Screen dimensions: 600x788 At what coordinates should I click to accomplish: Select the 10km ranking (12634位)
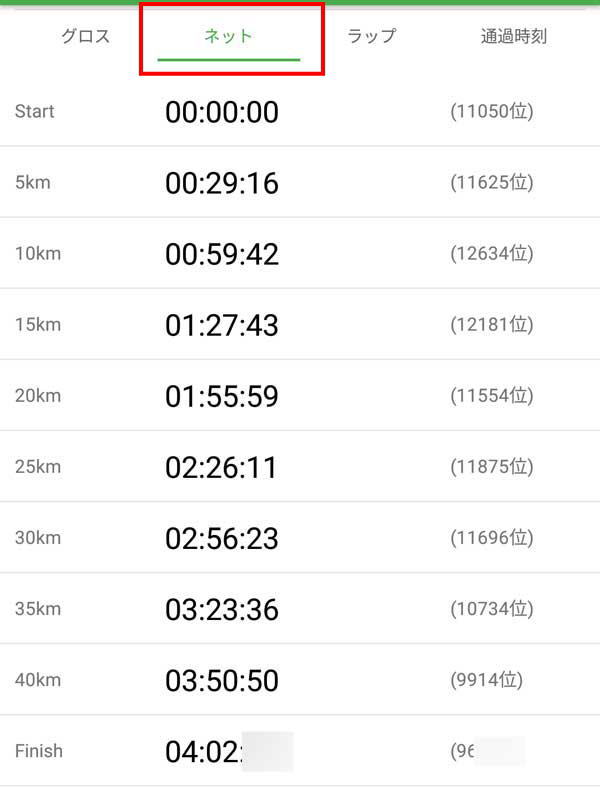pos(491,254)
